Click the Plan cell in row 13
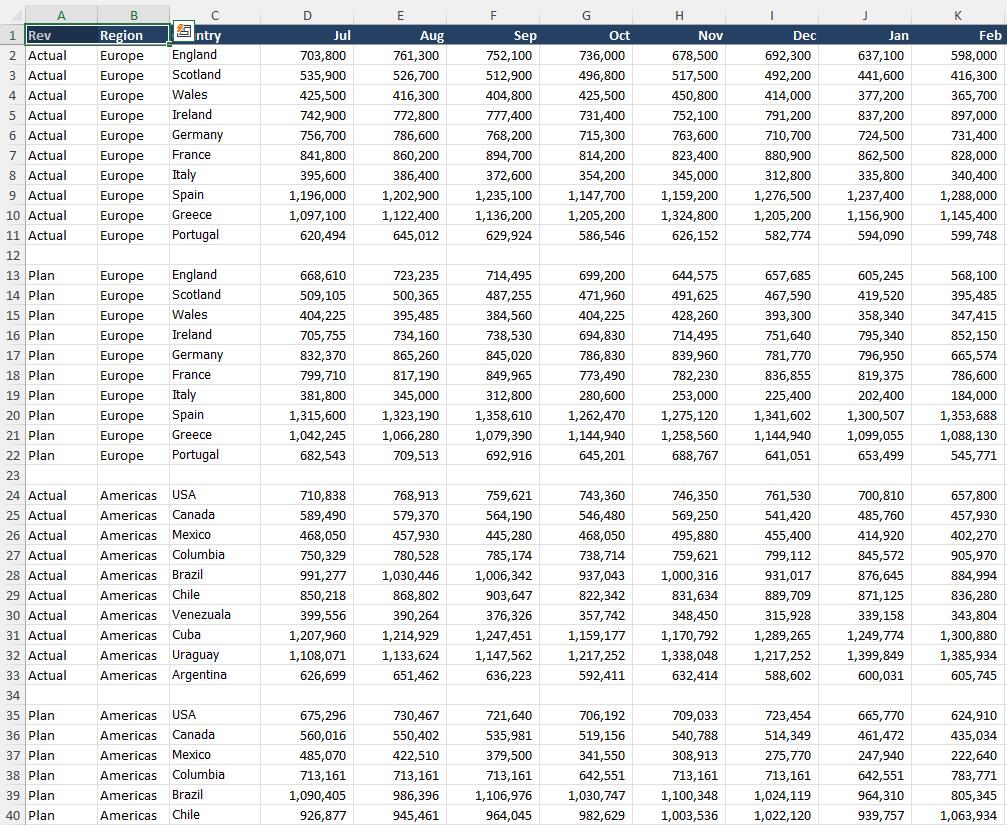Image resolution: width=1007 pixels, height=825 pixels. pos(62,275)
